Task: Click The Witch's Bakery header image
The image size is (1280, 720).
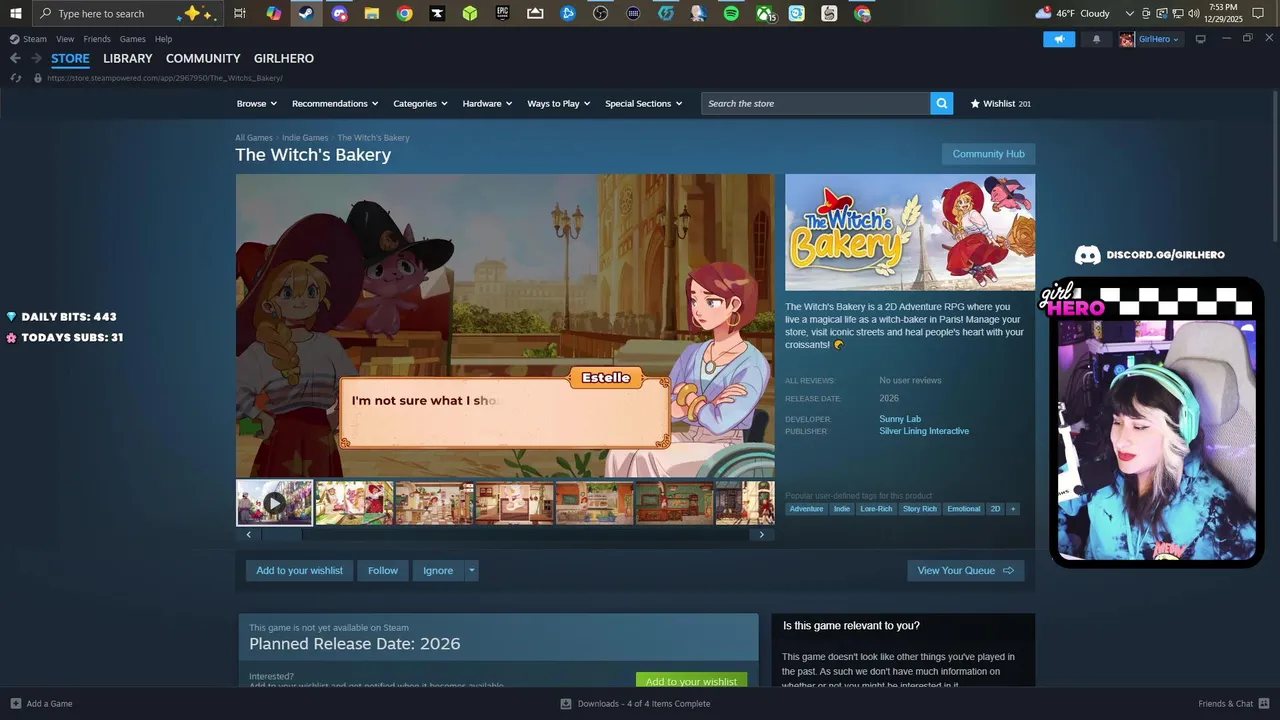Action: pyautogui.click(x=910, y=232)
